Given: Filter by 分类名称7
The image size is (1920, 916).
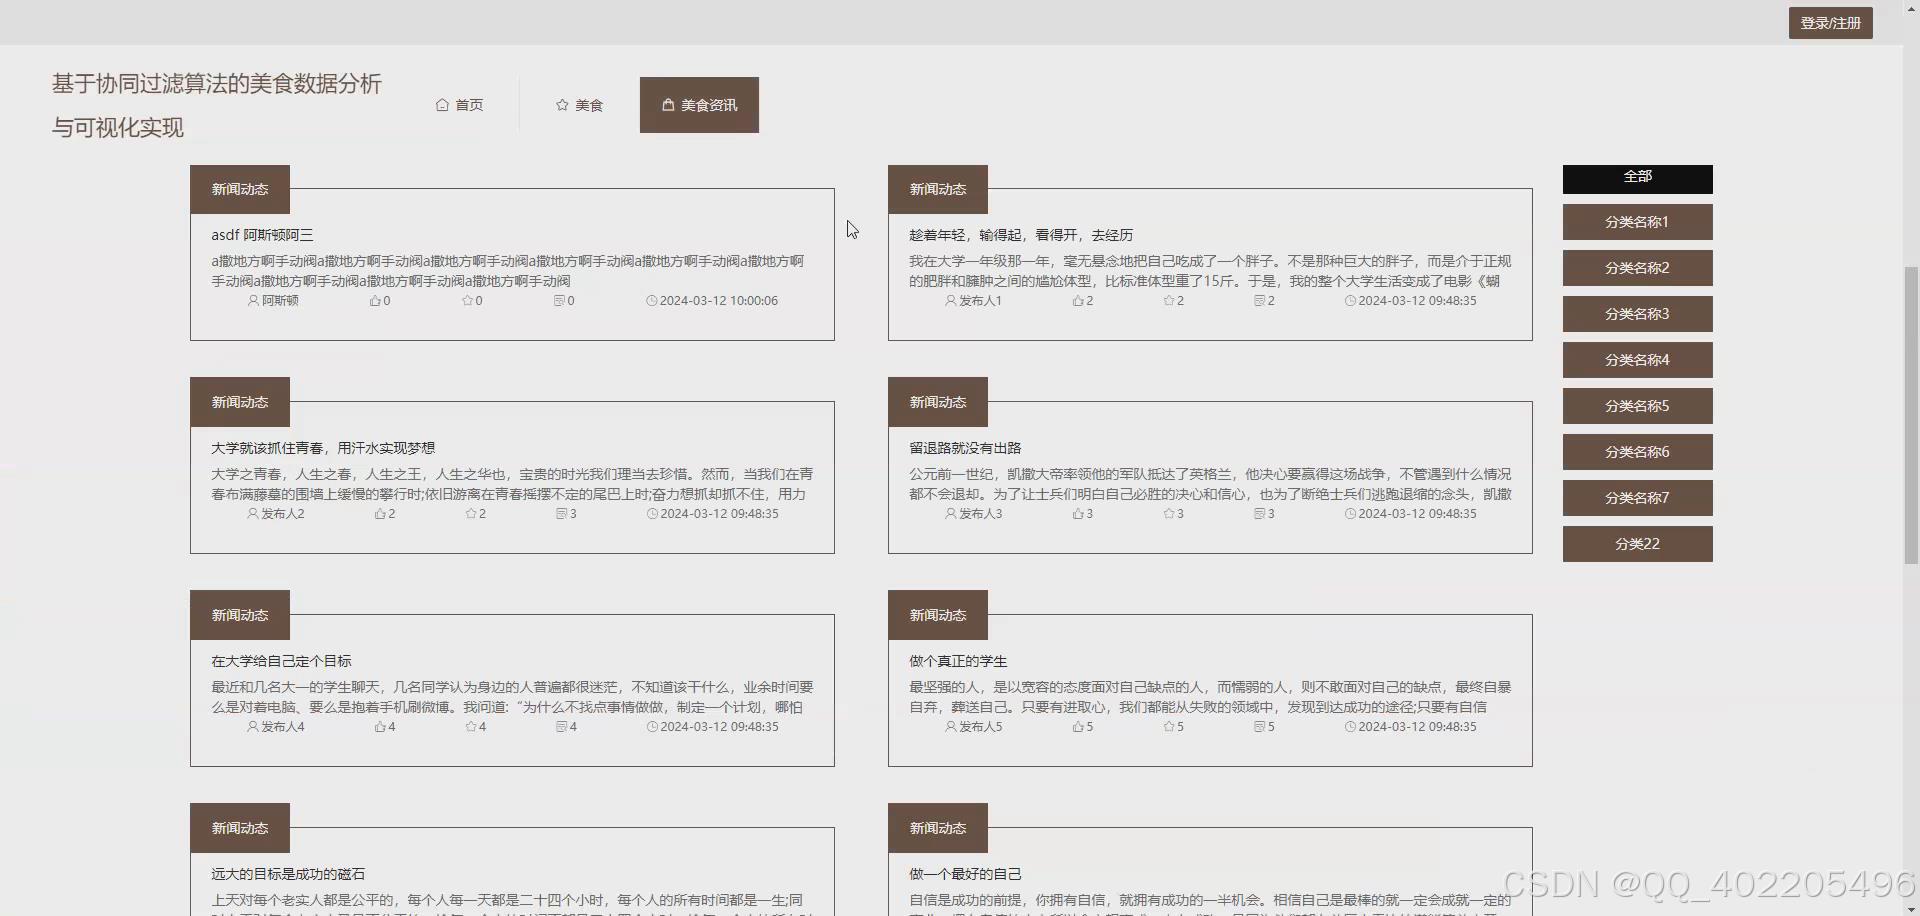Looking at the screenshot, I should pos(1637,498).
